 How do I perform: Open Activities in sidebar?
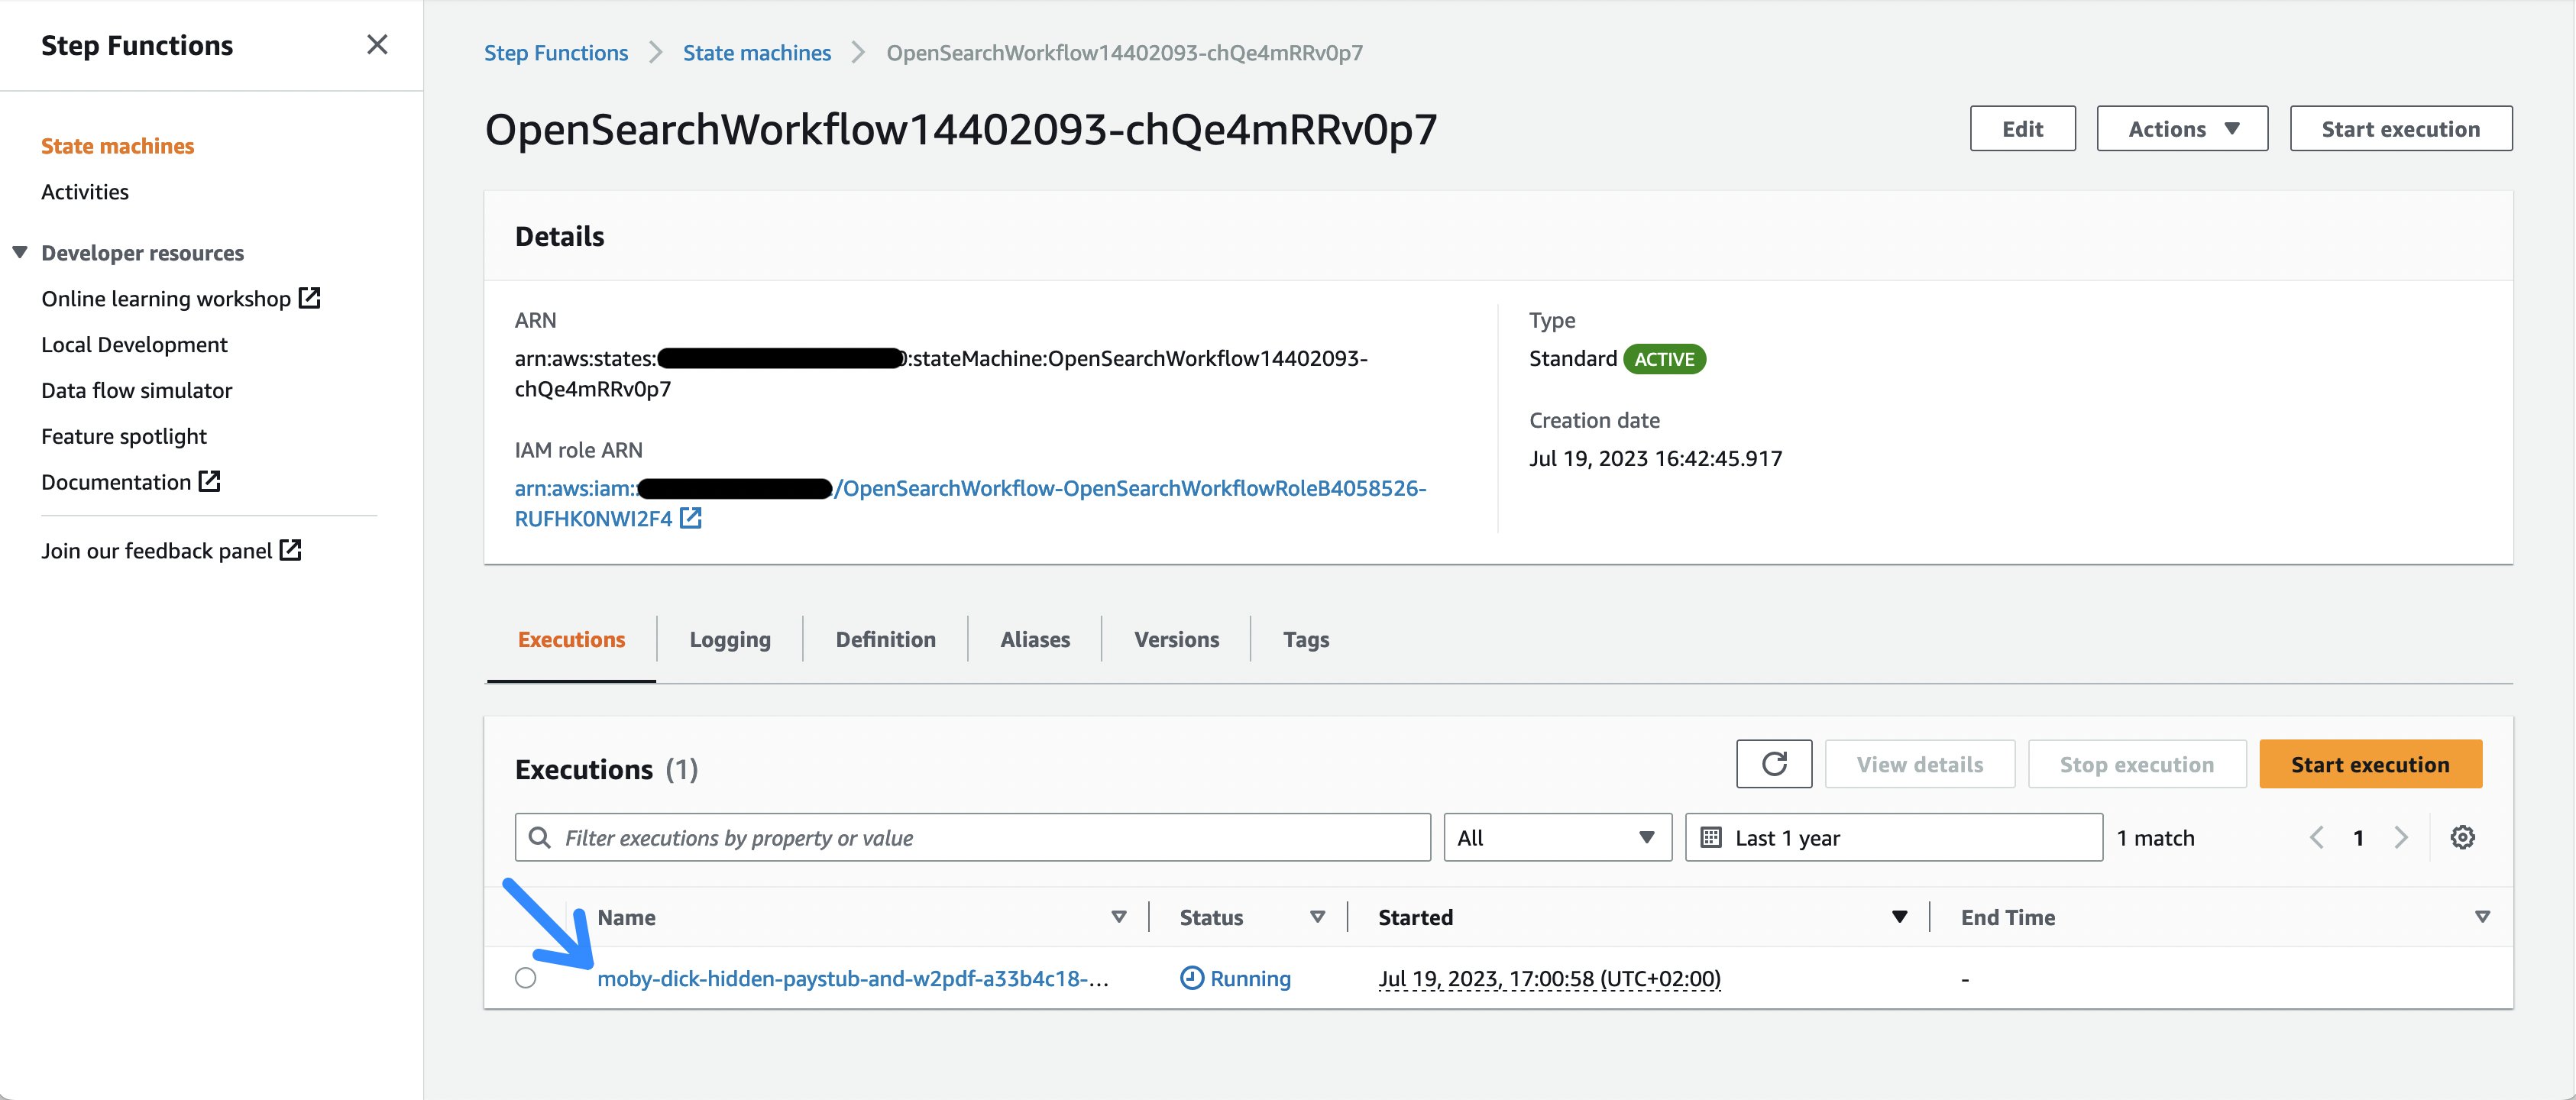pyautogui.click(x=85, y=192)
